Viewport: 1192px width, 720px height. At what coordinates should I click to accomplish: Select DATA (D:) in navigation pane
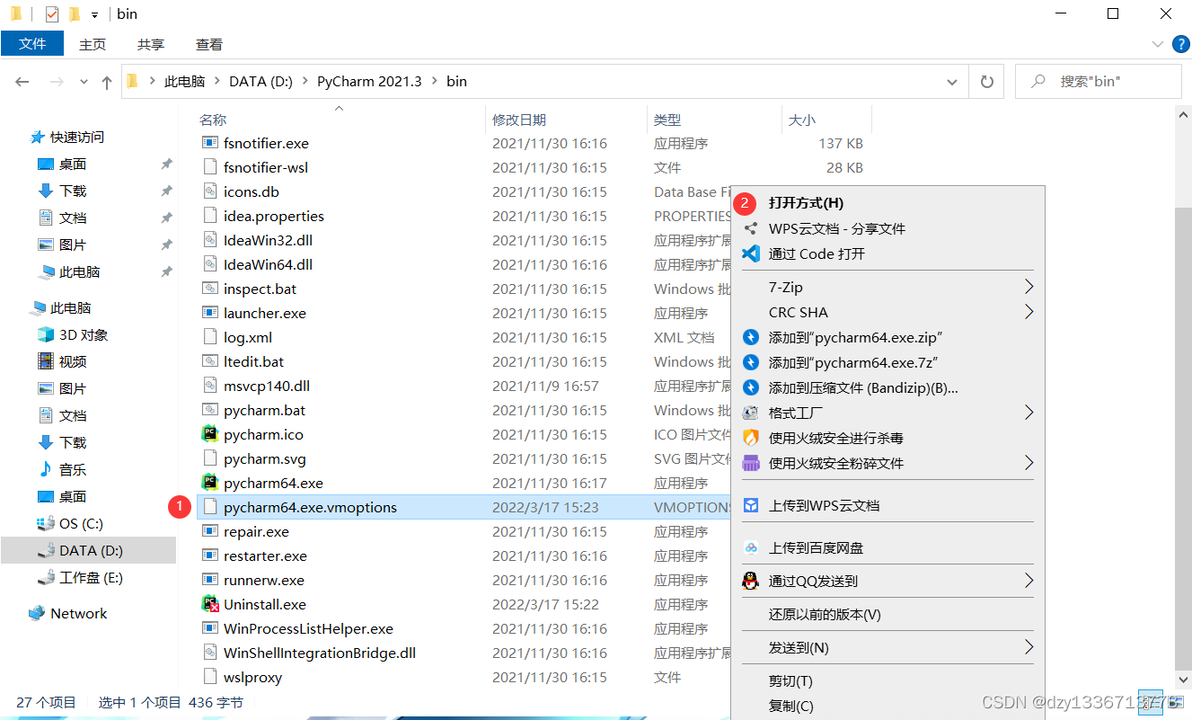tap(88, 550)
